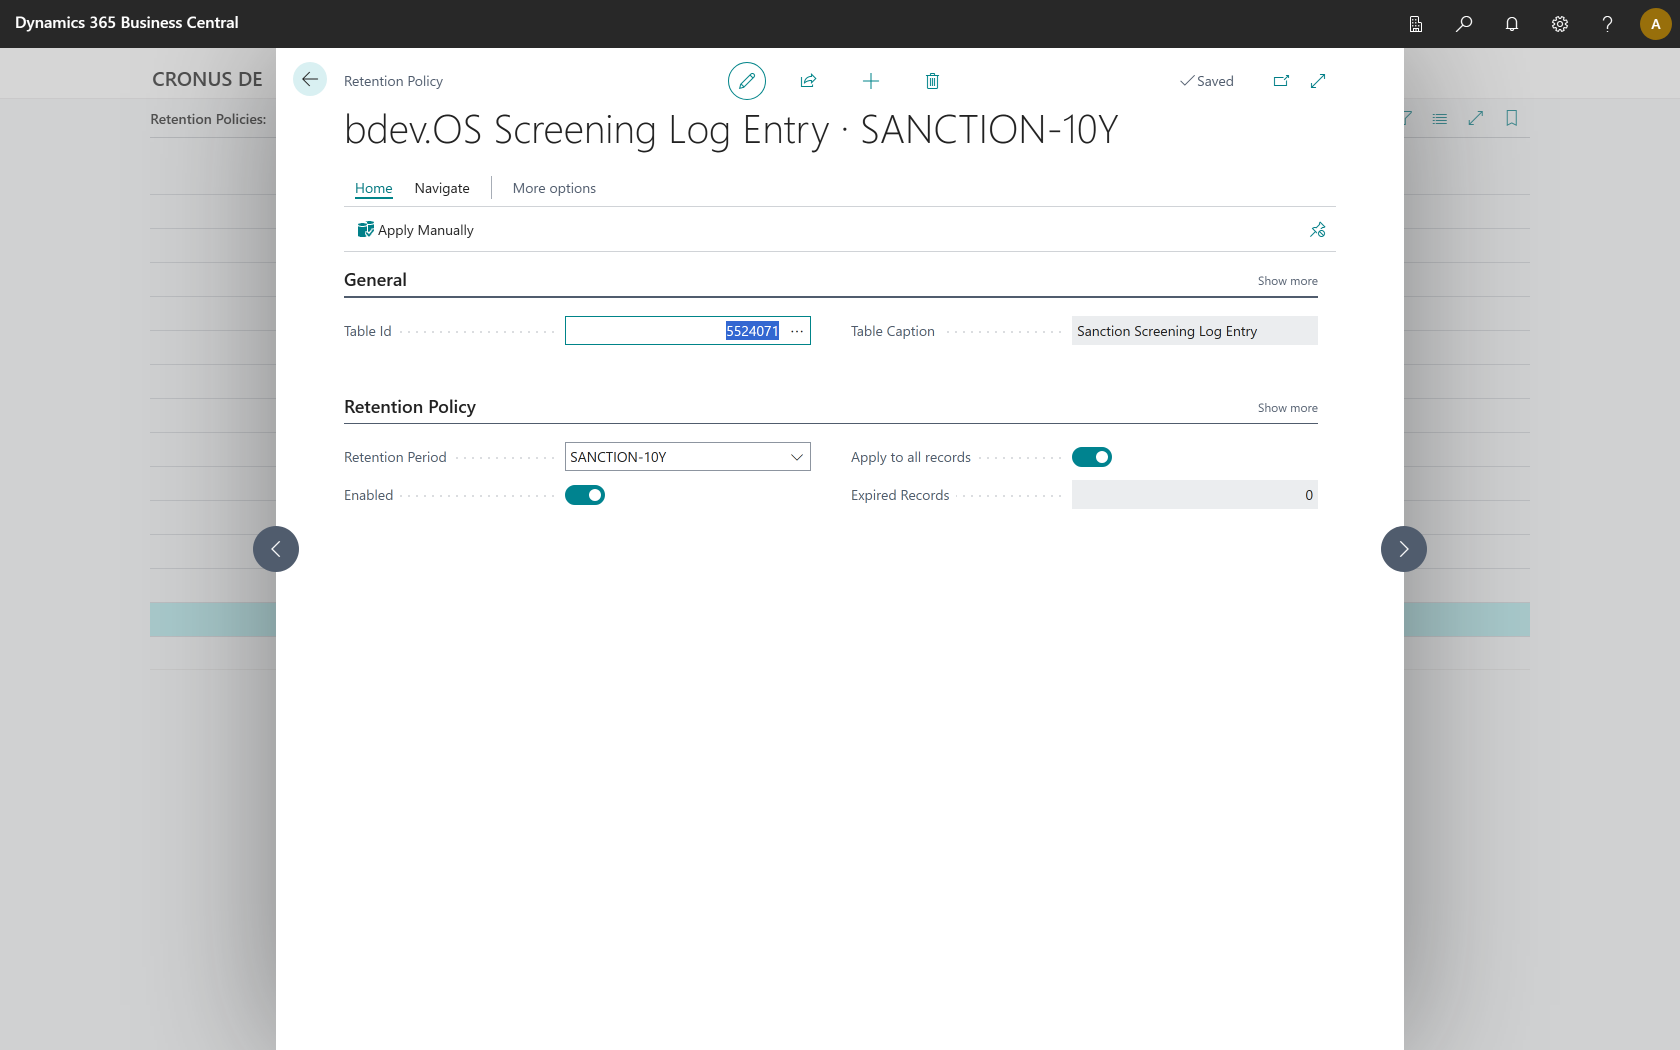Open the search magnifier in header
The width and height of the screenshot is (1680, 1050).
pos(1464,24)
